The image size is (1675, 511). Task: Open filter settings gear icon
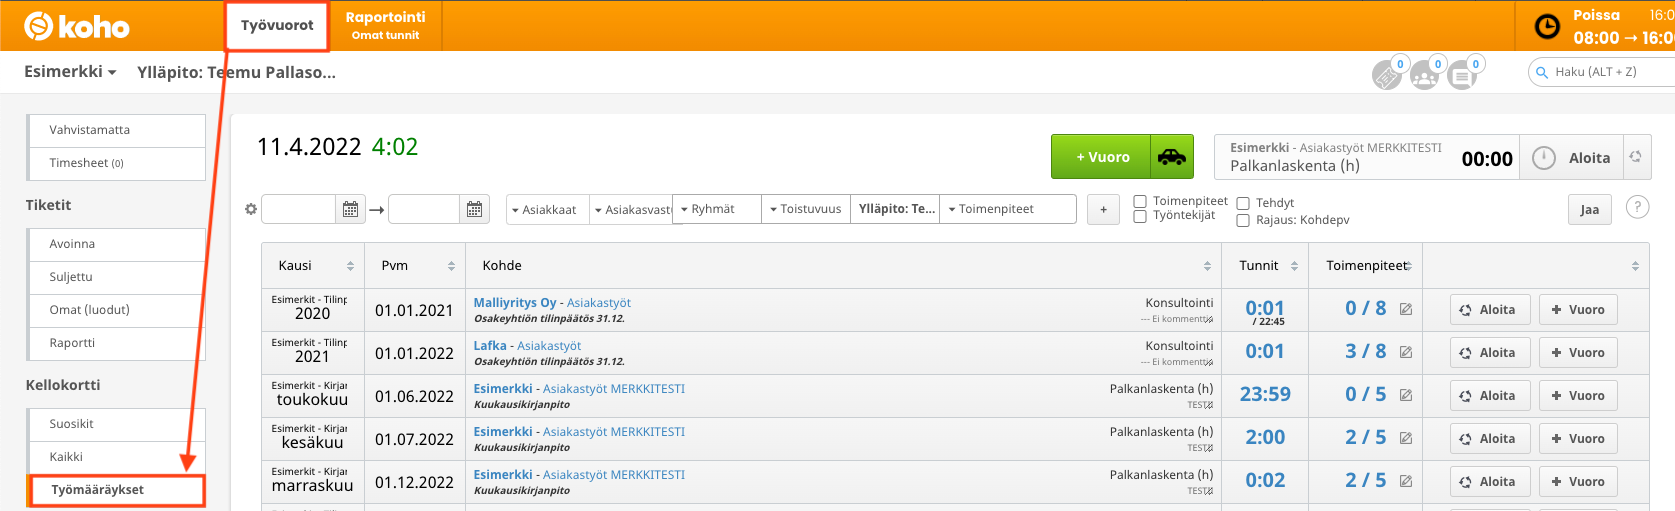[x=251, y=209]
